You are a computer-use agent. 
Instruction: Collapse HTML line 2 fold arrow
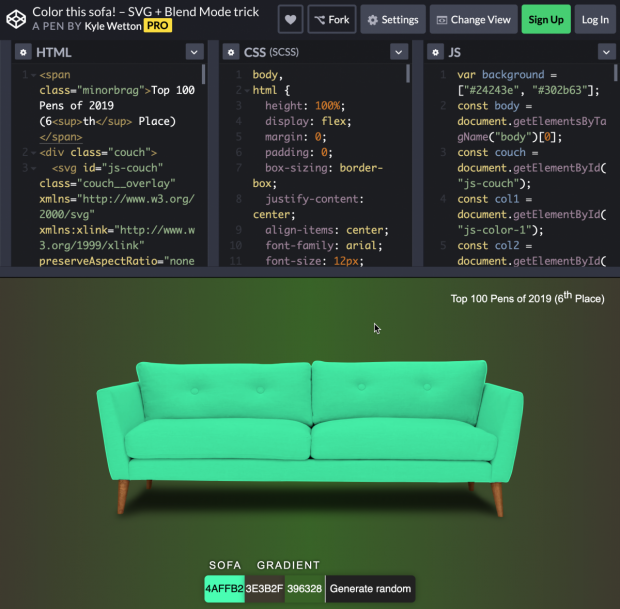pos(34,153)
